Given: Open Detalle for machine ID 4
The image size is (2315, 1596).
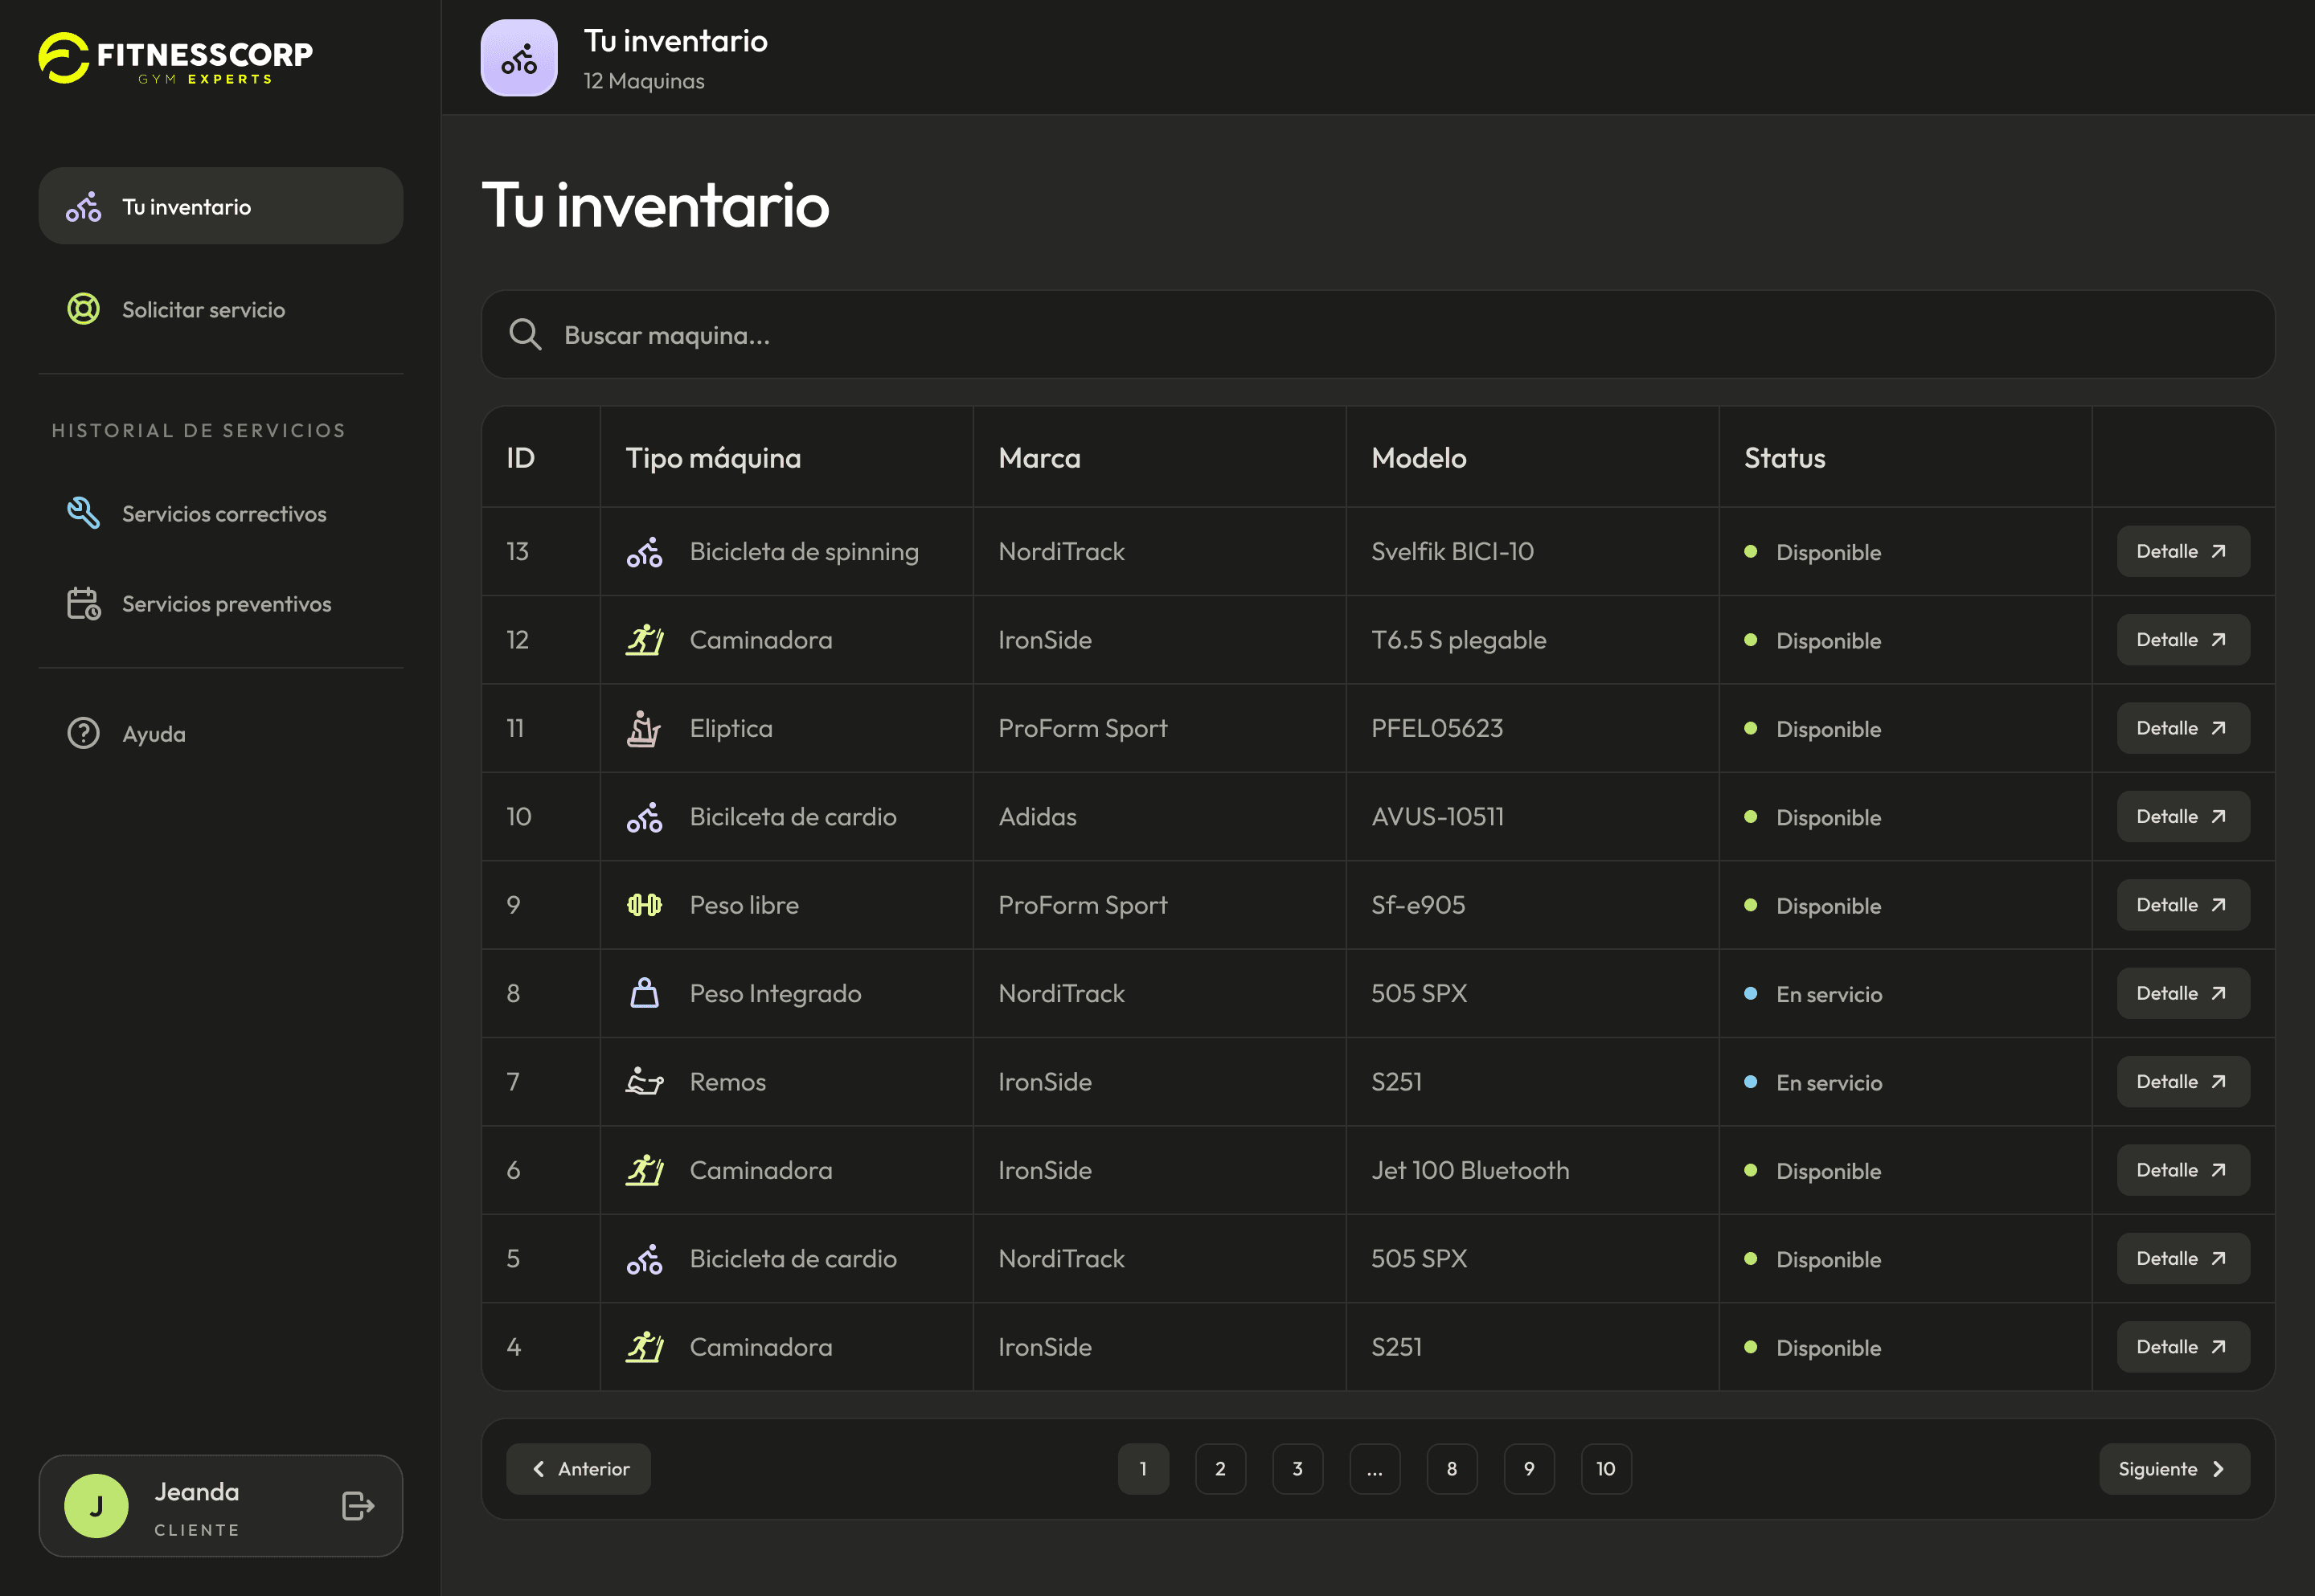Looking at the screenshot, I should click(2183, 1347).
